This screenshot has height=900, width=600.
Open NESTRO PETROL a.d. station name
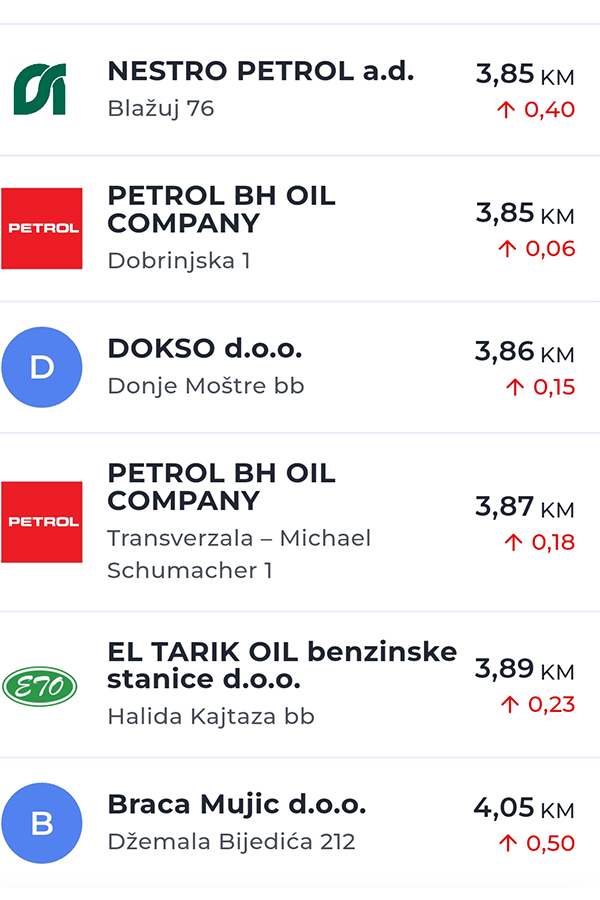tap(260, 72)
